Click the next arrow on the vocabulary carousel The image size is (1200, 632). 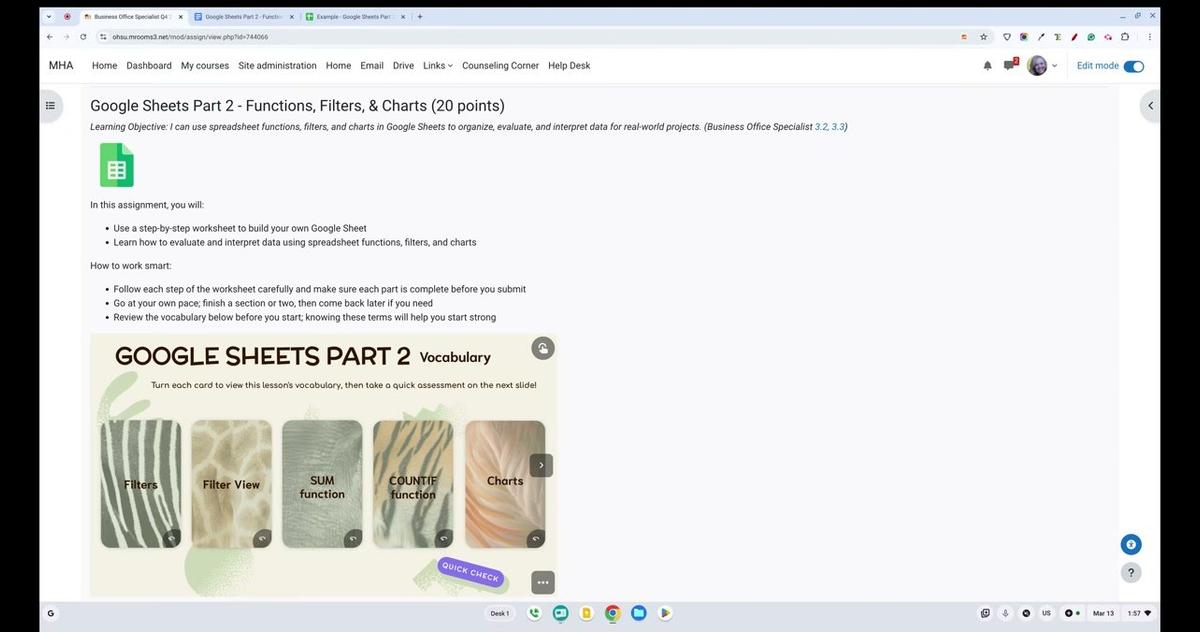(541, 464)
